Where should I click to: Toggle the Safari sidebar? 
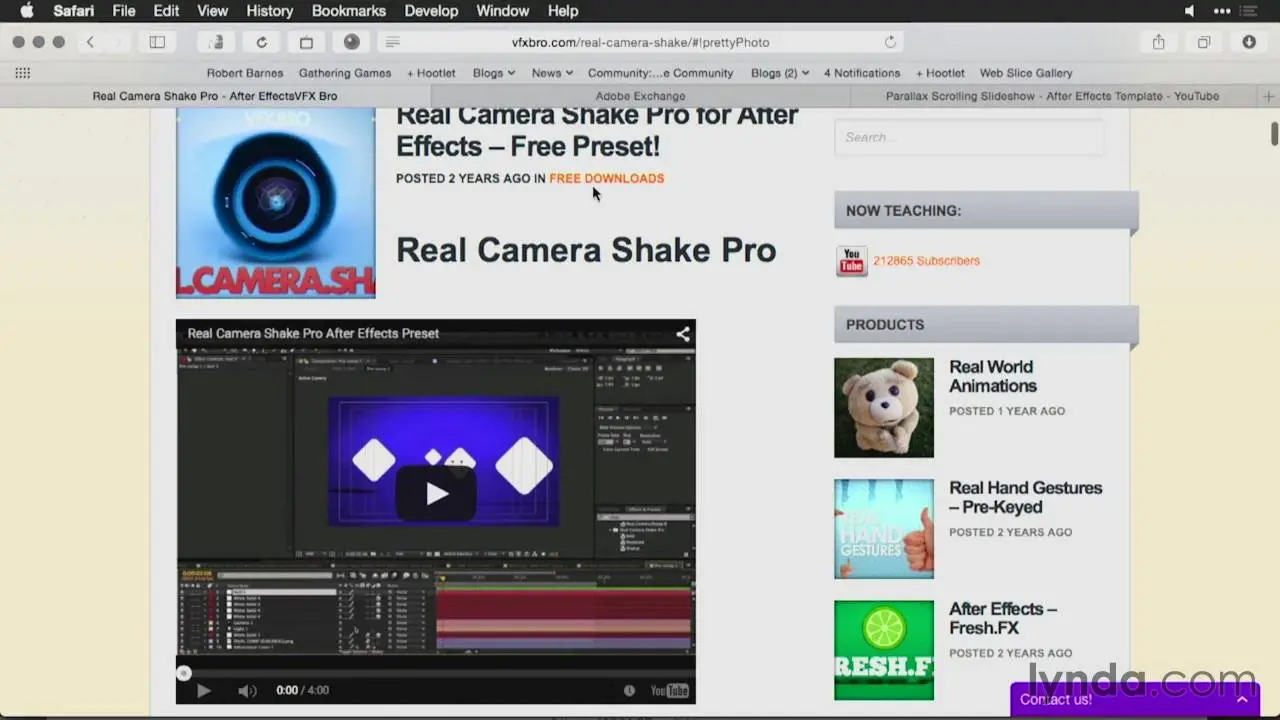(157, 42)
